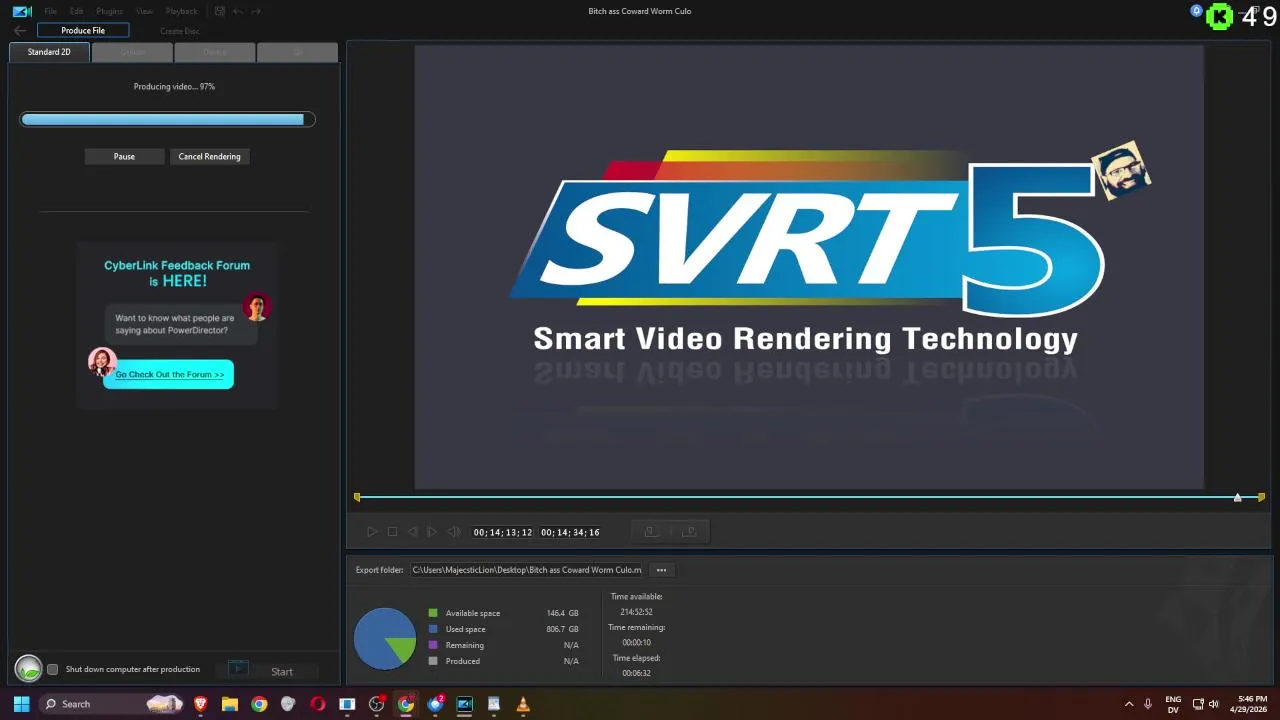Click the PowerDirector logo icon

coord(22,11)
